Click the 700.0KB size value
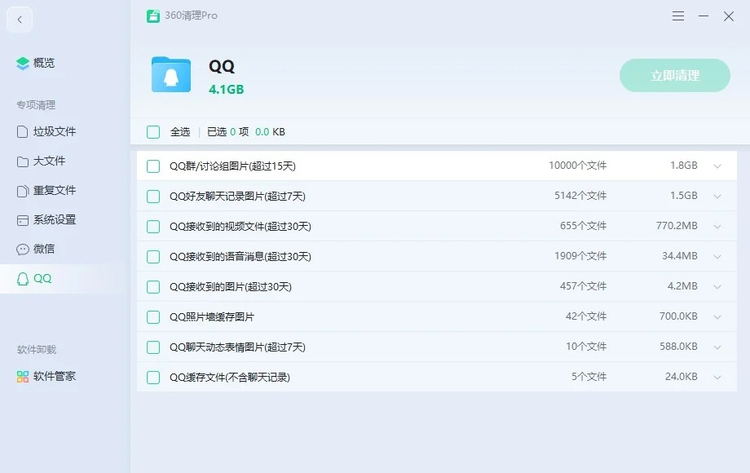The width and height of the screenshot is (750, 473). (678, 316)
